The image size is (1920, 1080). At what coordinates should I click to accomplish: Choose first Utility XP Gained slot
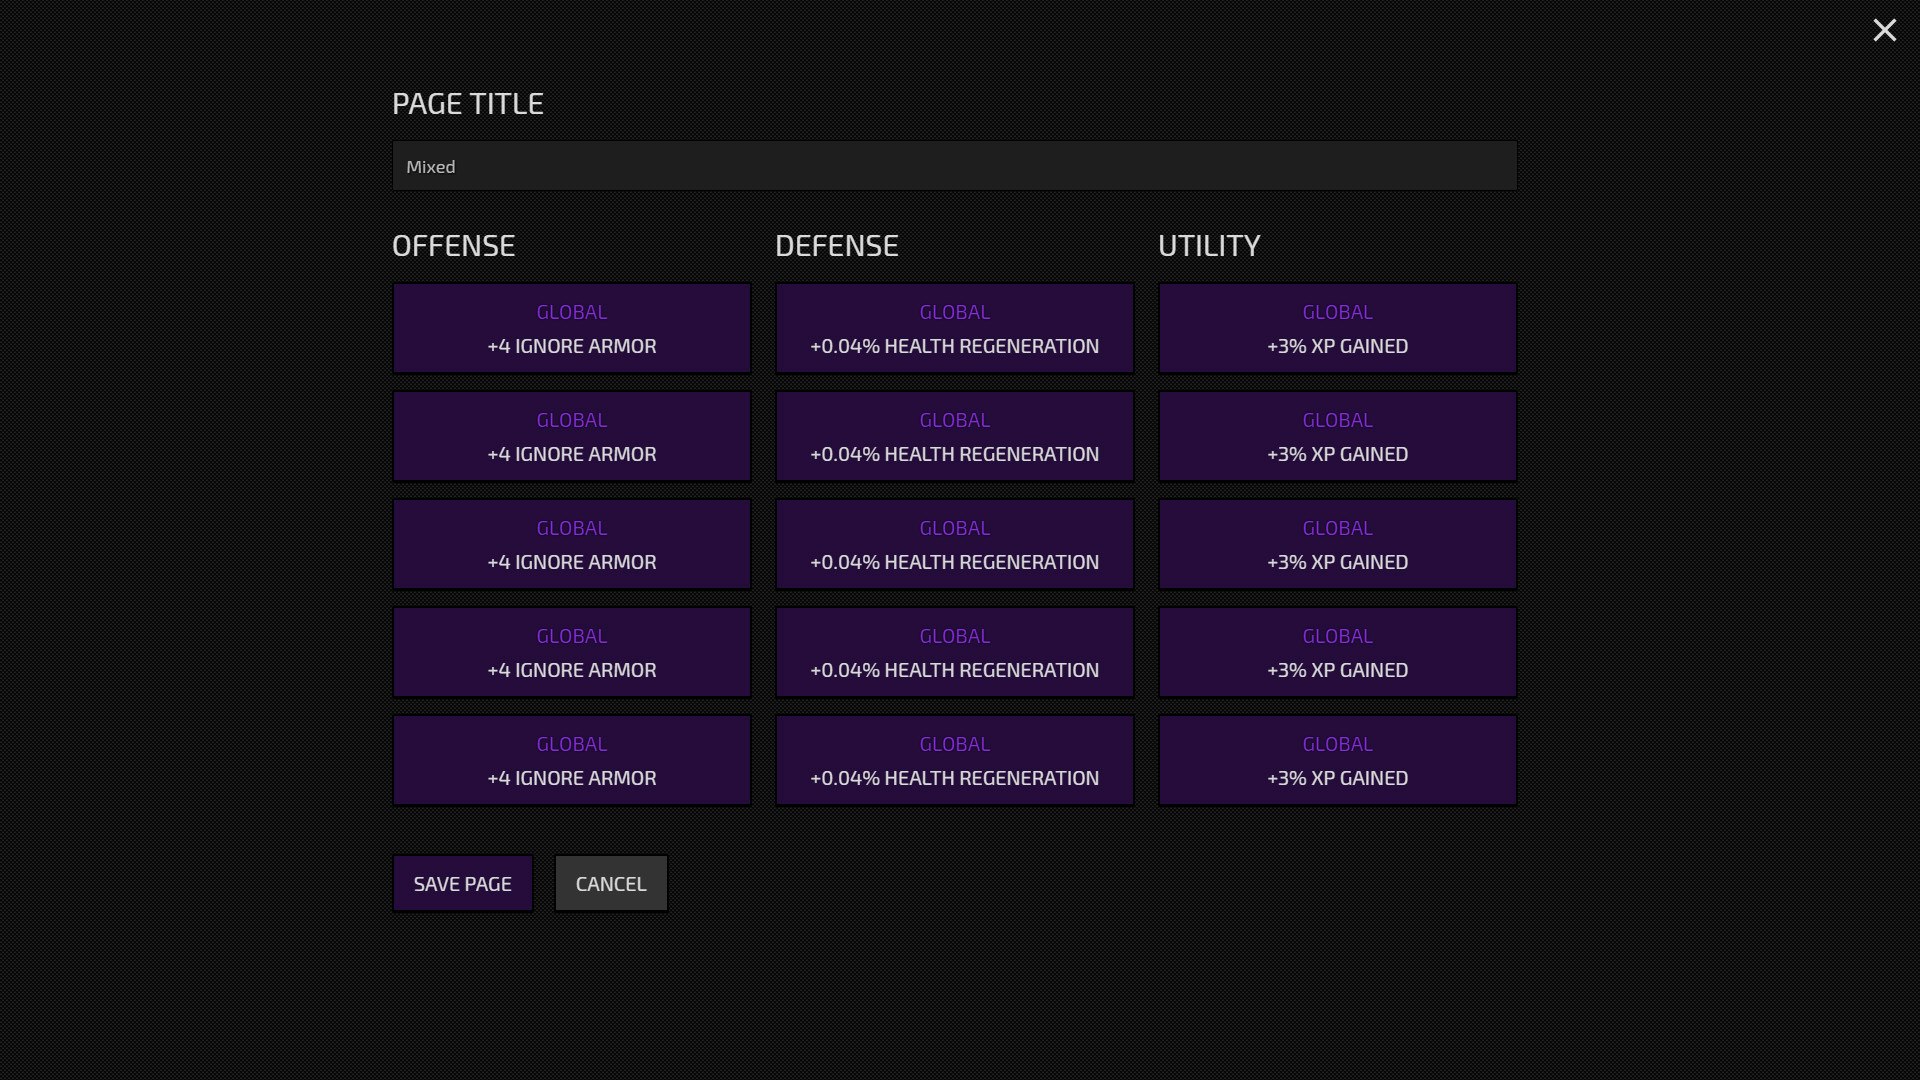(x=1337, y=328)
